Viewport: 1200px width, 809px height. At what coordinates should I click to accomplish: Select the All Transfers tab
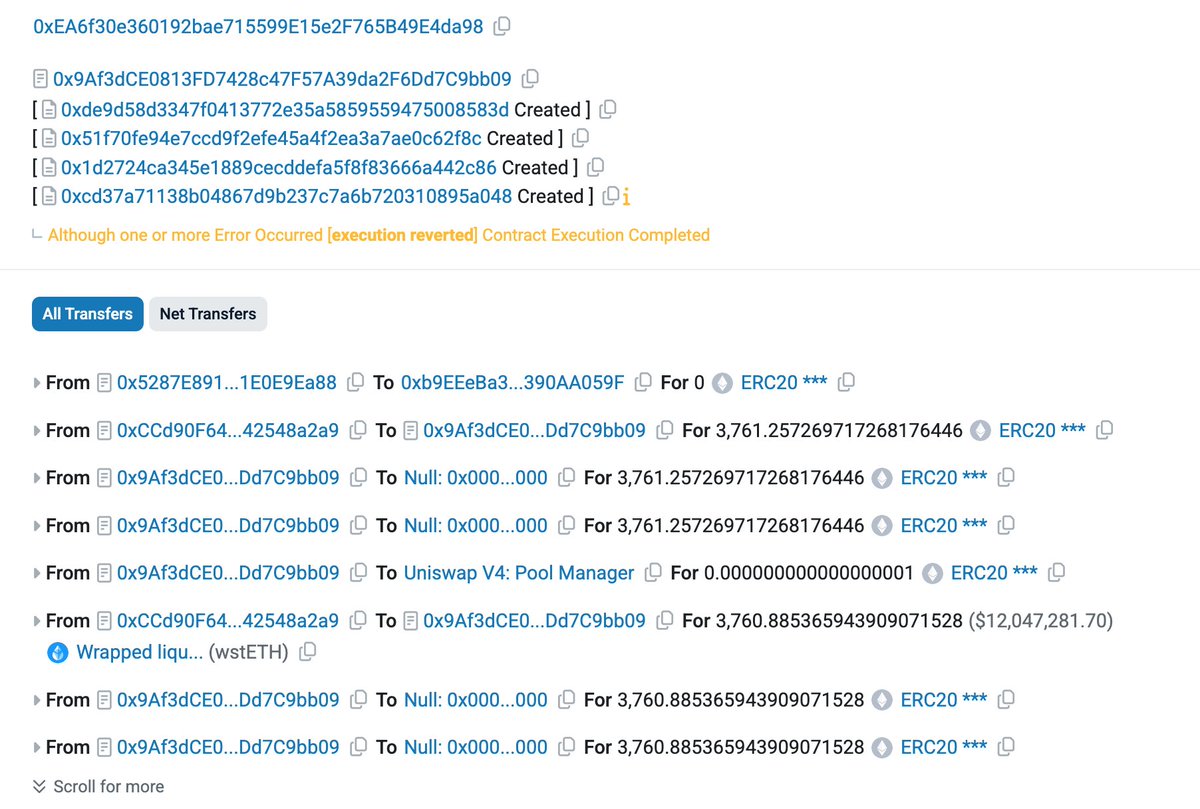click(87, 313)
